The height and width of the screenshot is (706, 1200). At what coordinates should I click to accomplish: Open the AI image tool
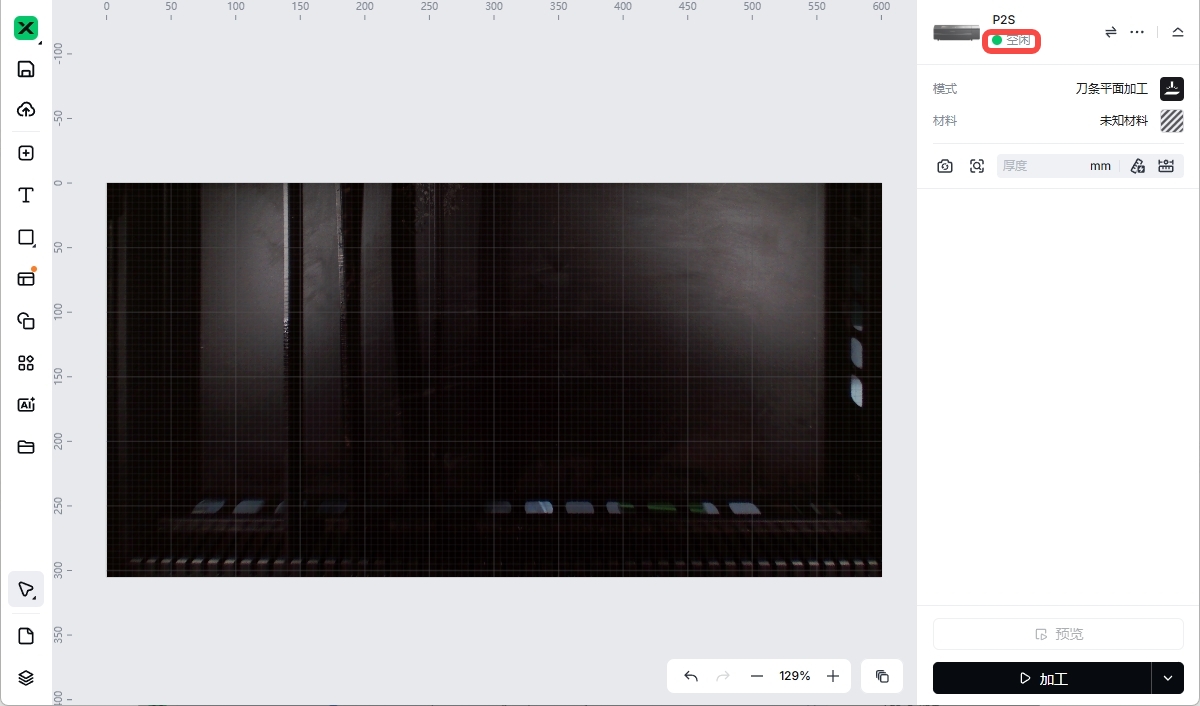tap(26, 405)
